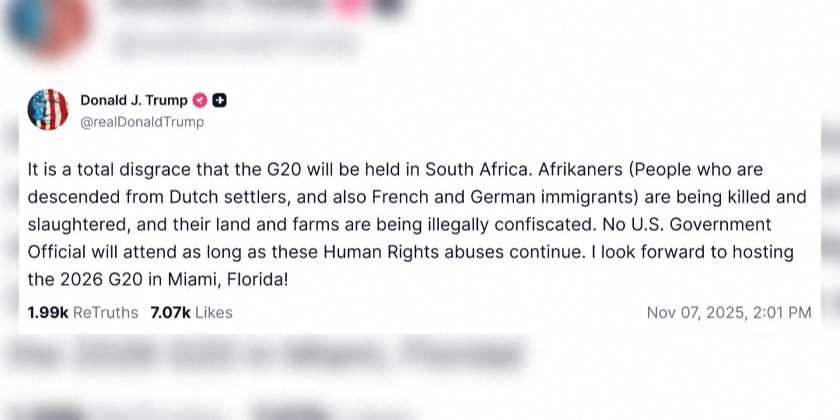This screenshot has width=840, height=420.
Task: Click the 7.07k Likes count
Action: pyautogui.click(x=191, y=312)
